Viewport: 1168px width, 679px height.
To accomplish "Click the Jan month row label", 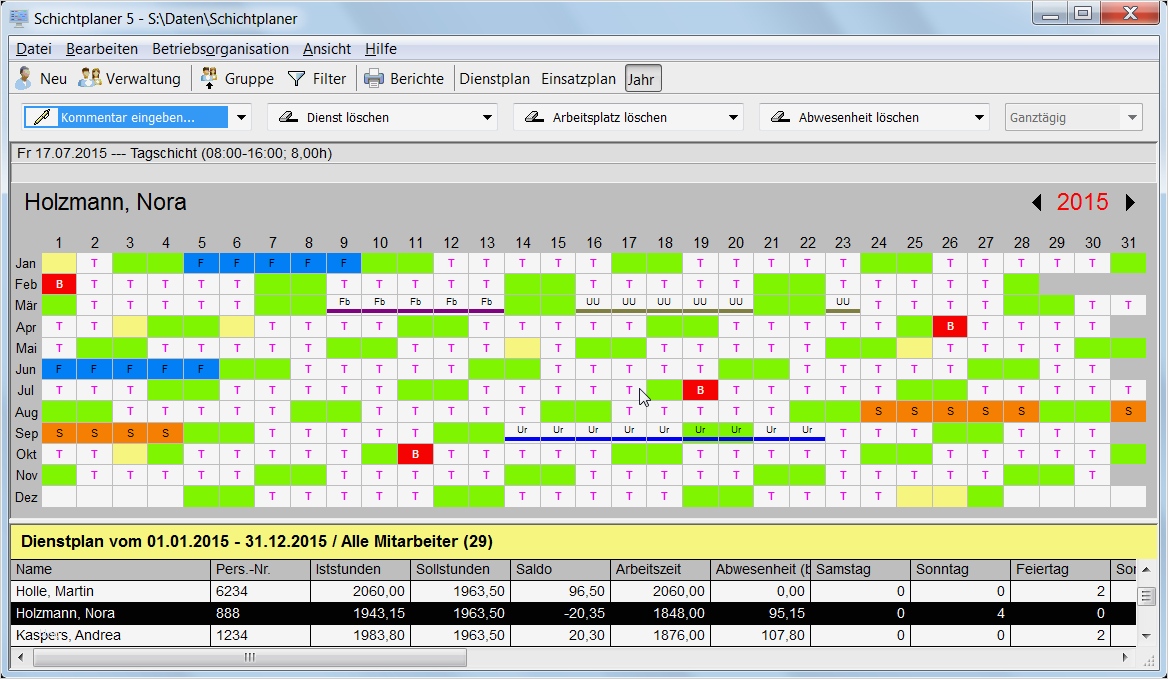I will 26,264.
